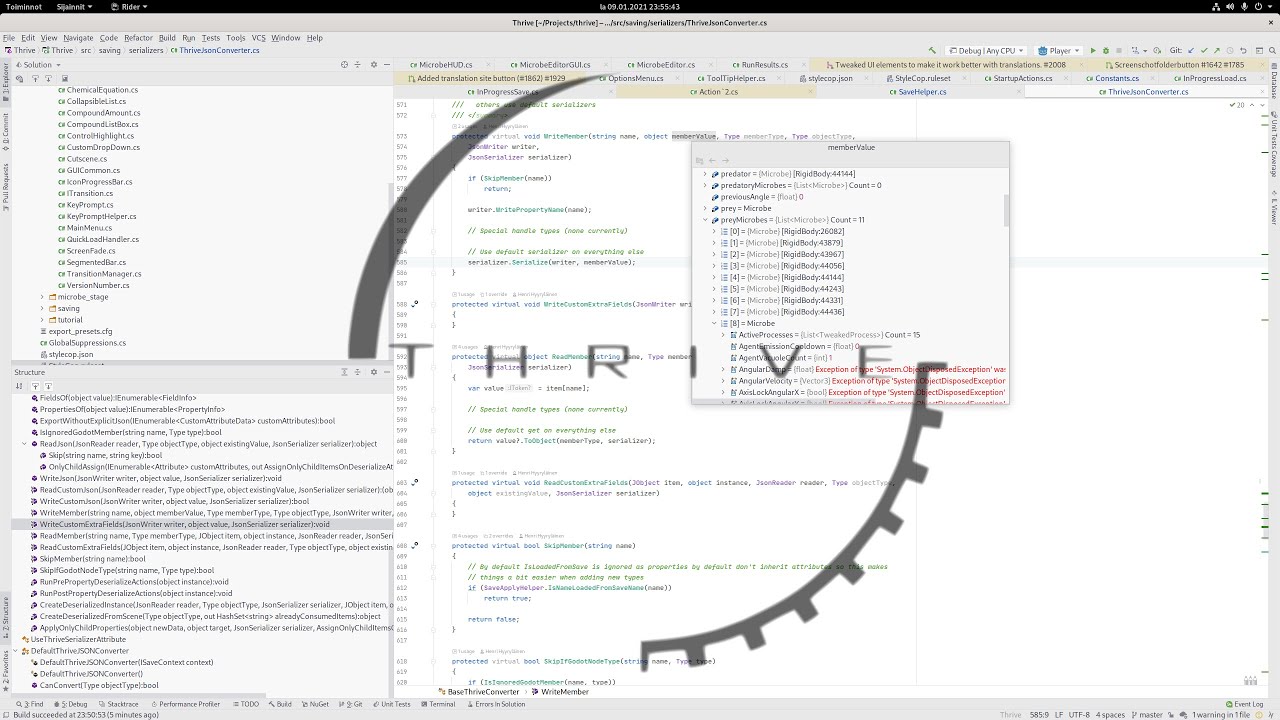Open the Debug | Any CPU configuration dropdown

pyautogui.click(x=985, y=51)
